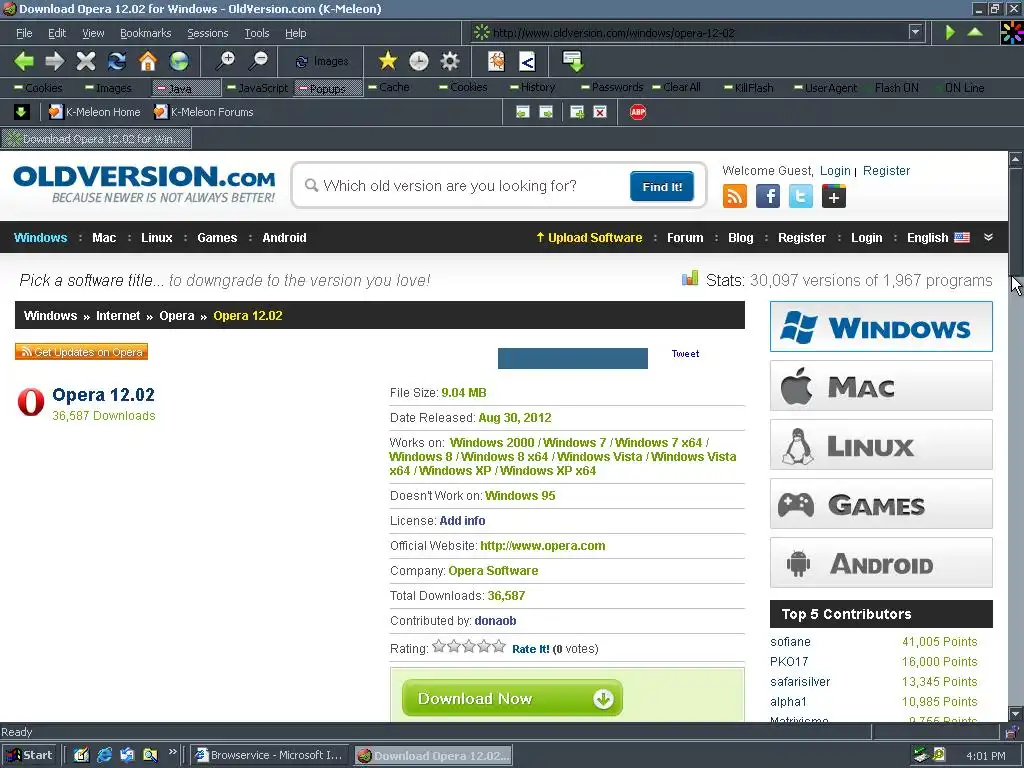Screen dimensions: 1024x768
Task: Switch to Browservice Microsoft taskbar window
Action: pyautogui.click(x=270, y=755)
